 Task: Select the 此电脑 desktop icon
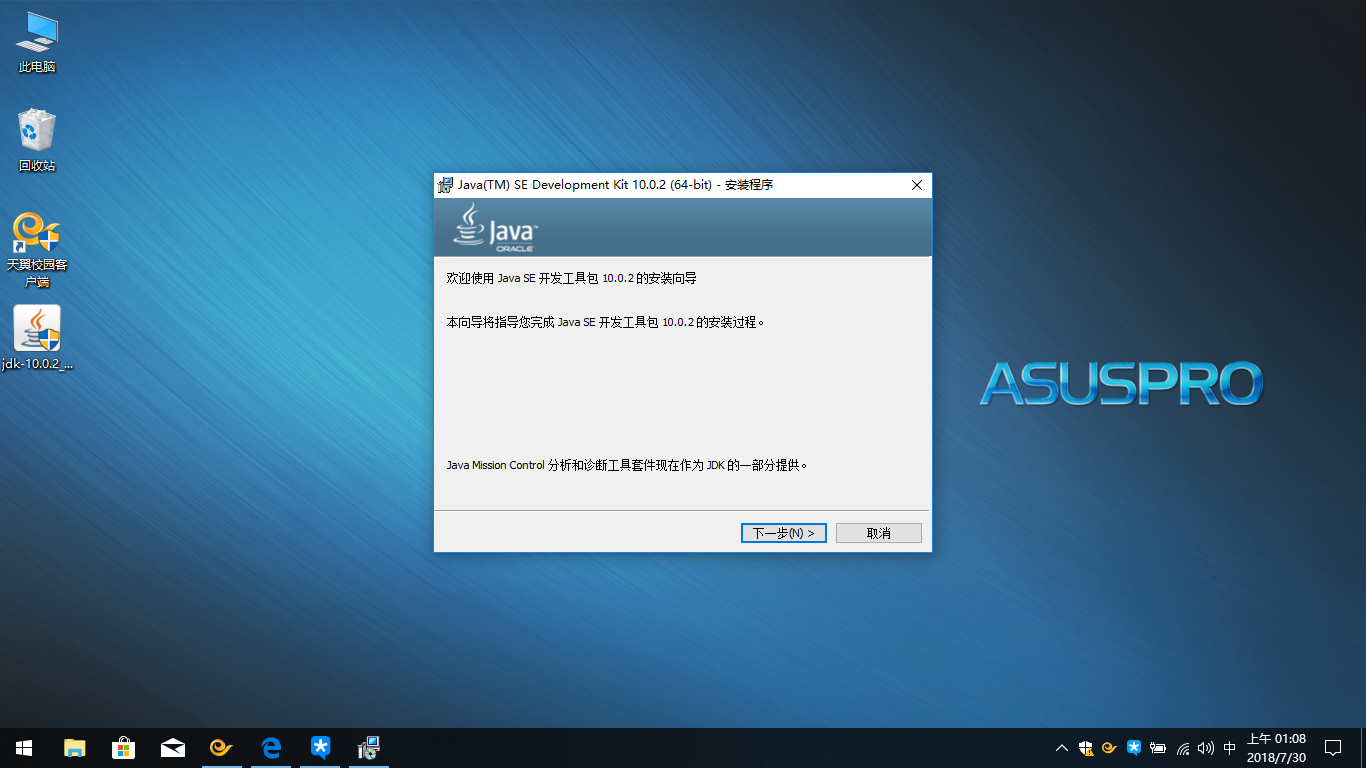pos(37,42)
